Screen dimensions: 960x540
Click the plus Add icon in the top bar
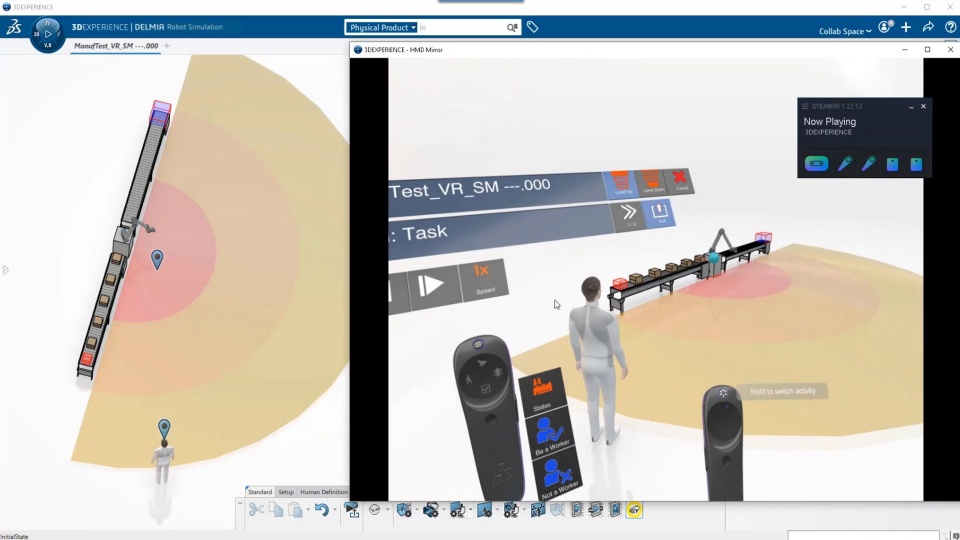point(906,27)
